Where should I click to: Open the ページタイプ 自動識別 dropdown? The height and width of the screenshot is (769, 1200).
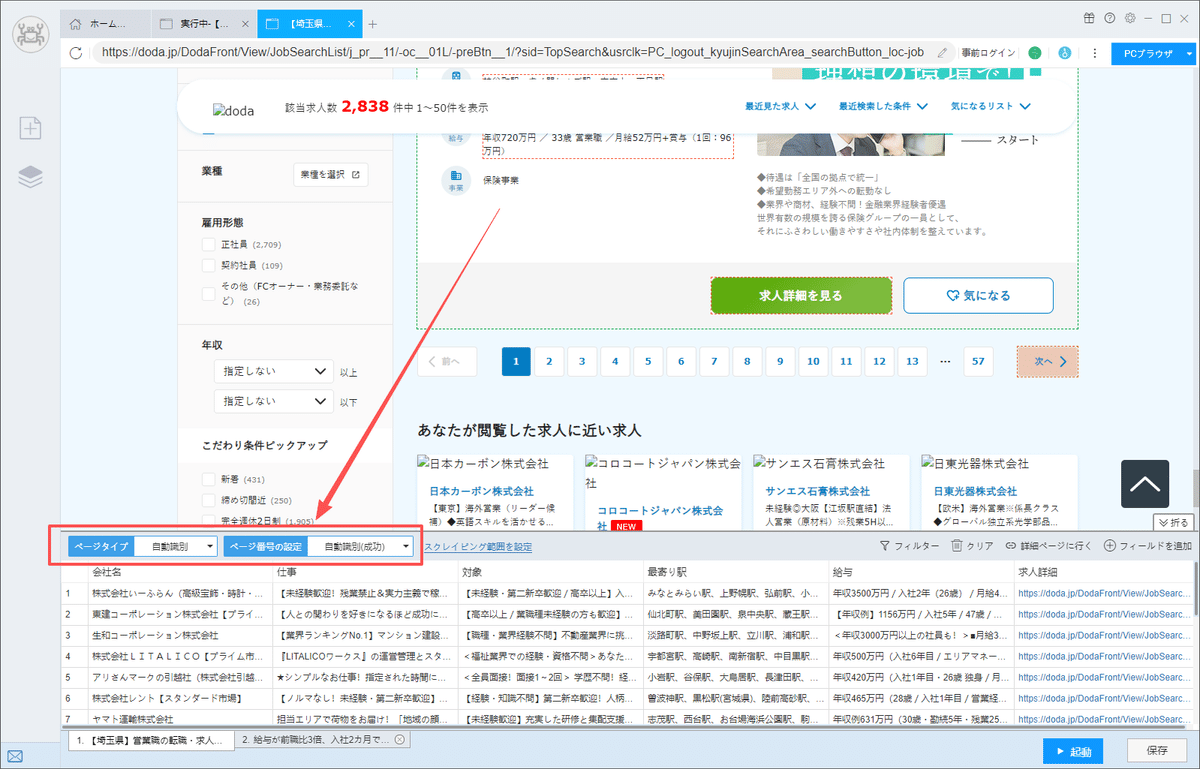[176, 546]
